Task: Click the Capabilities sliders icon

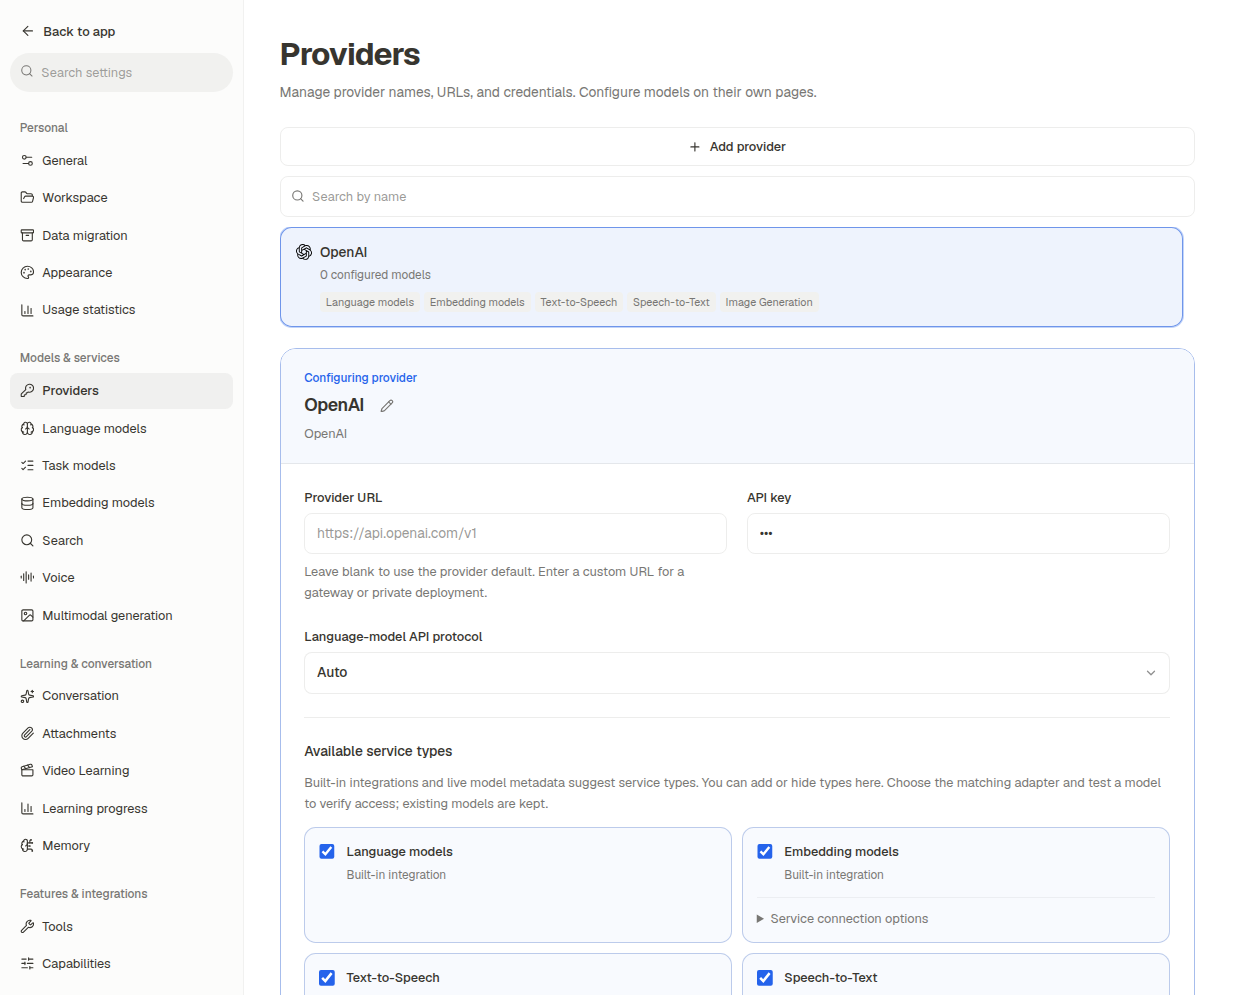Action: point(27,963)
